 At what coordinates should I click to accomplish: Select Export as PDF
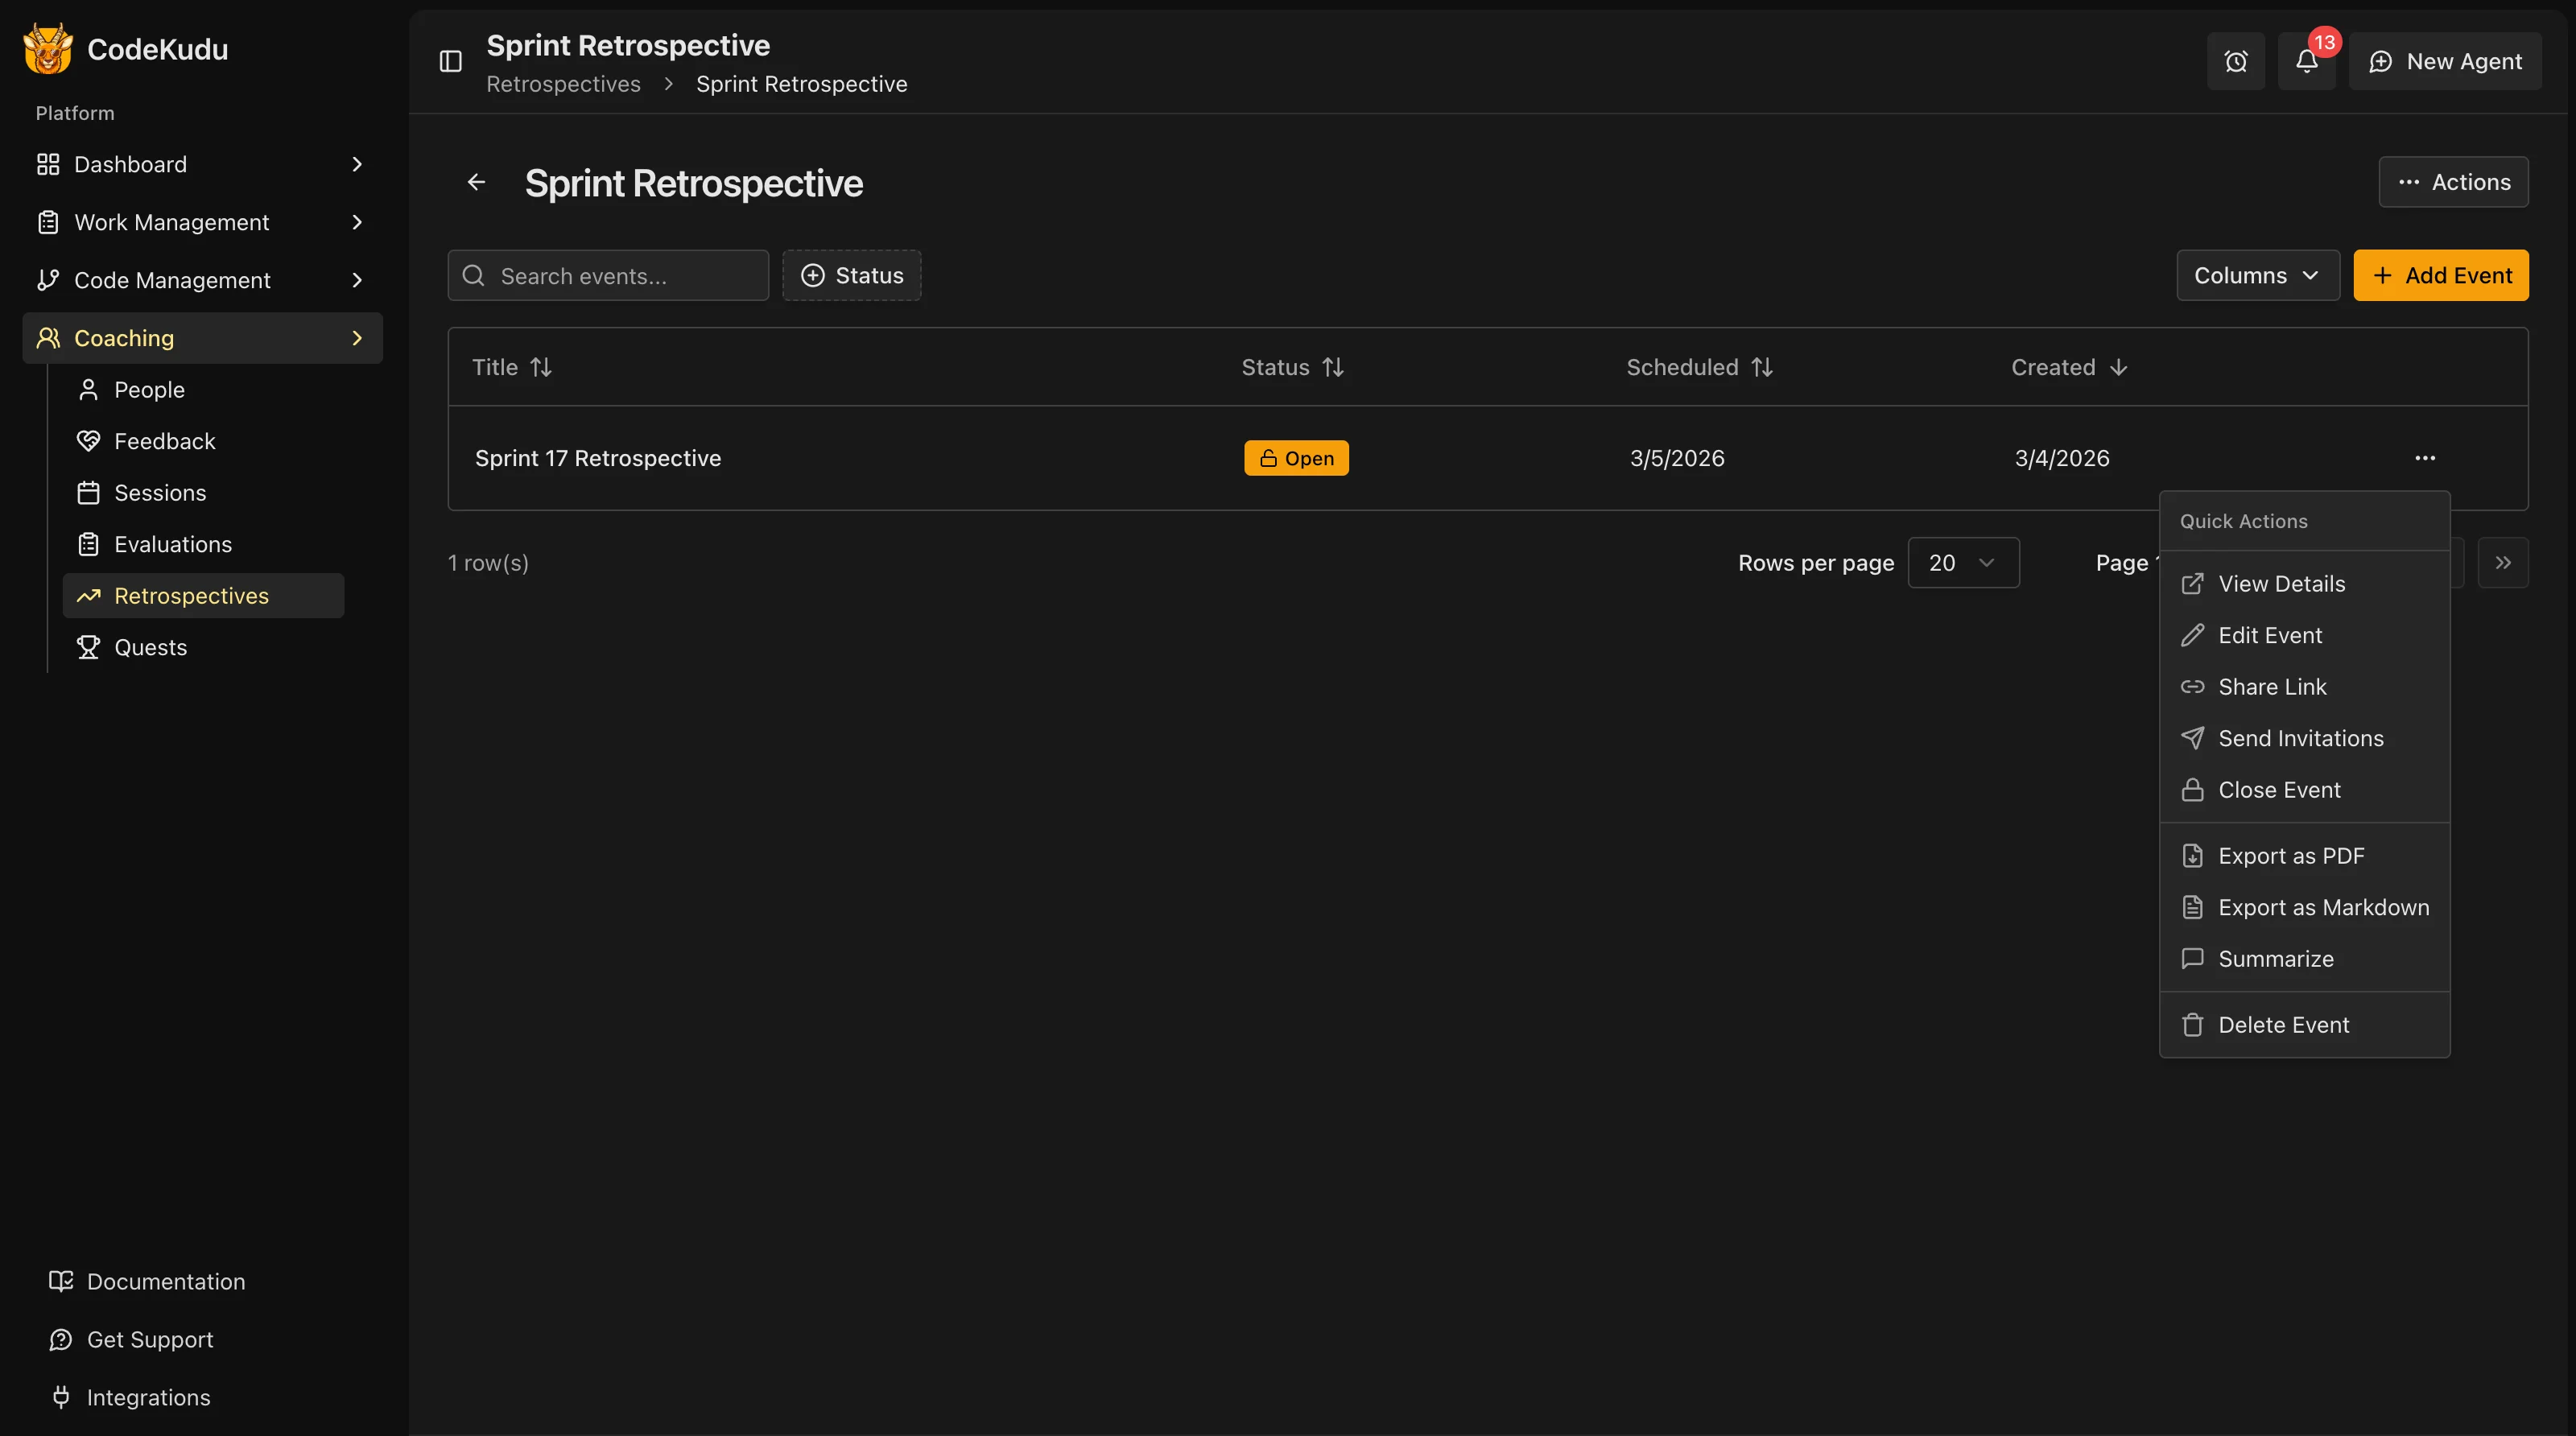click(2290, 856)
